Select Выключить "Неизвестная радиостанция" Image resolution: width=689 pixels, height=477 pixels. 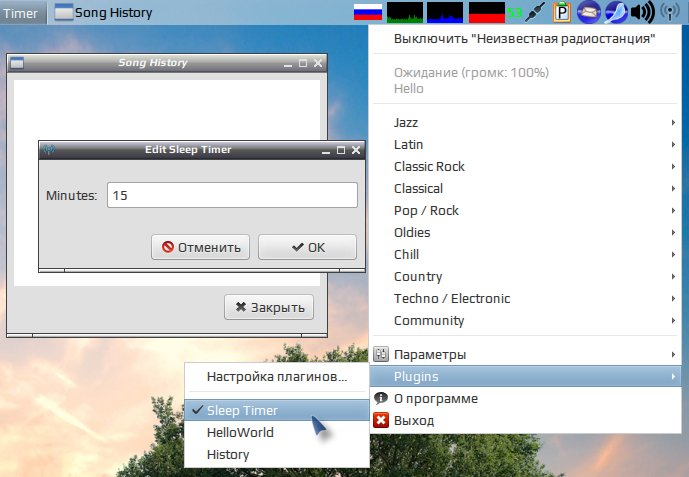coord(525,39)
